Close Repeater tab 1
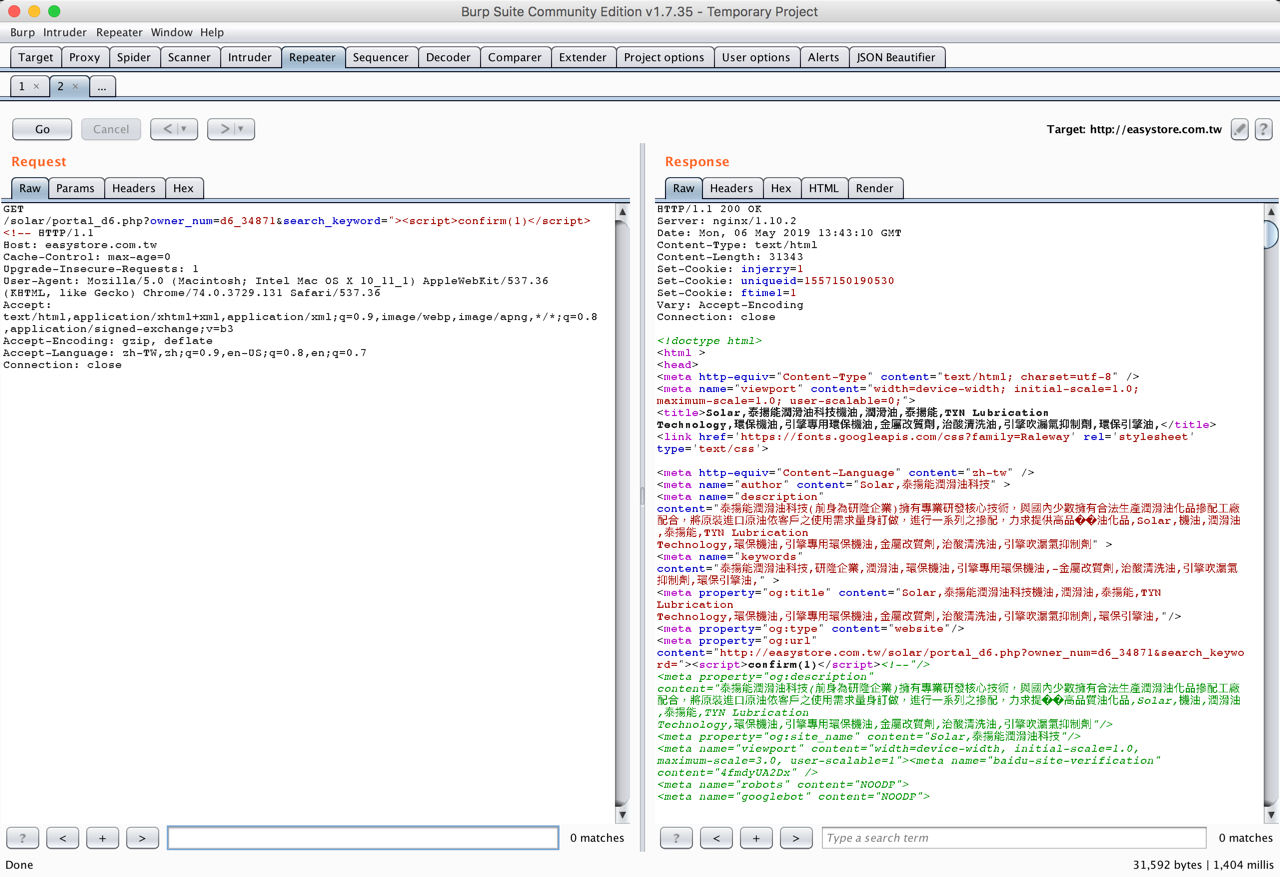This screenshot has width=1280, height=877. click(37, 87)
